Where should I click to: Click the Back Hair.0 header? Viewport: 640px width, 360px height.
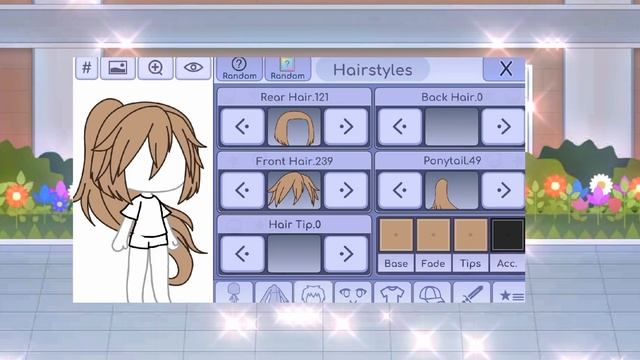[x=451, y=97]
